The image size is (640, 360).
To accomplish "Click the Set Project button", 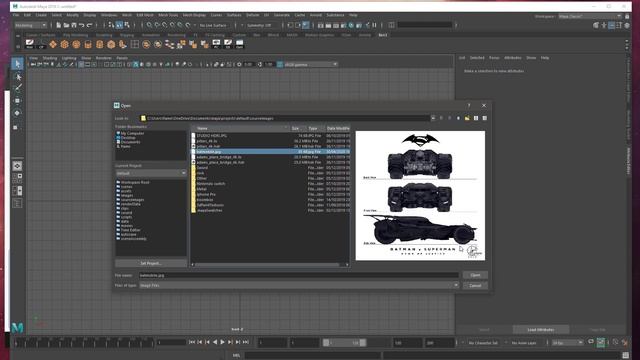I will pyautogui.click(x=151, y=263).
